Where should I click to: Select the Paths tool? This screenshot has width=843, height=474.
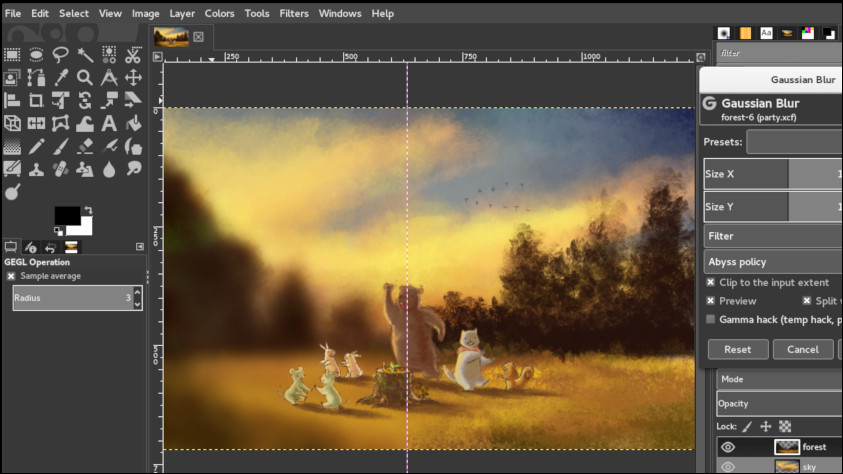click(36, 78)
